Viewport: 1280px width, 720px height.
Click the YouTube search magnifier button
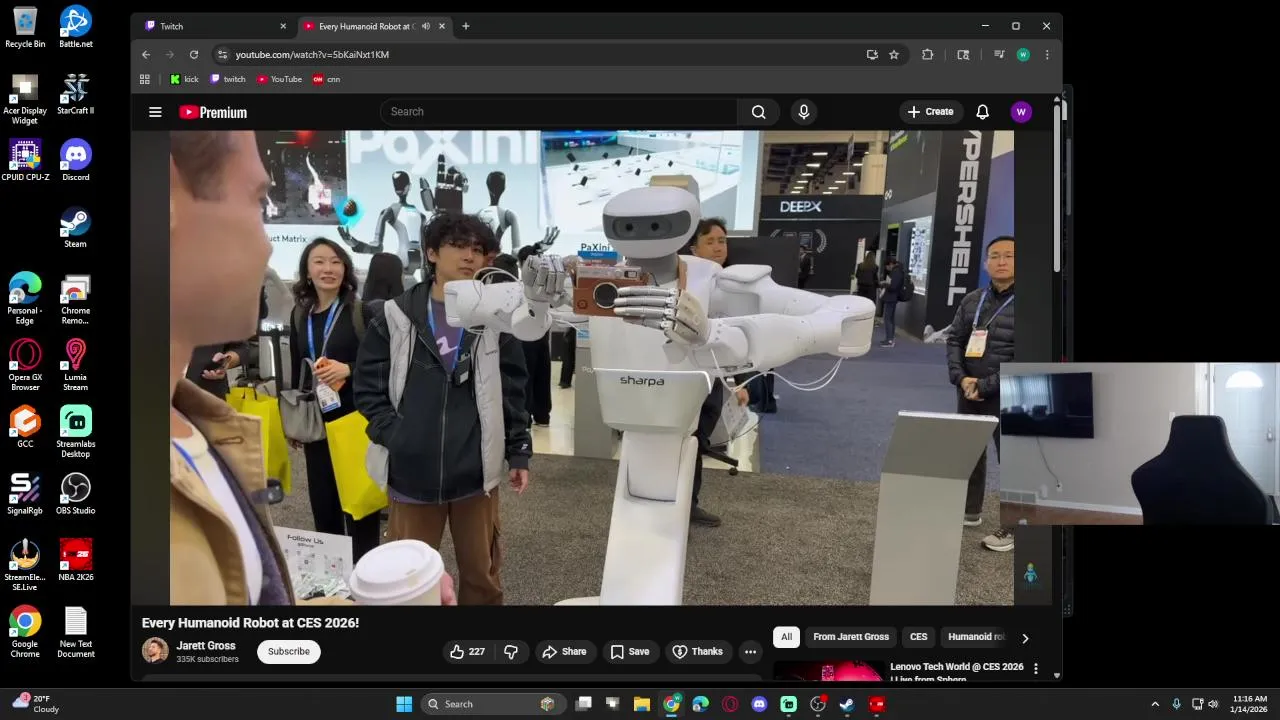pos(758,112)
